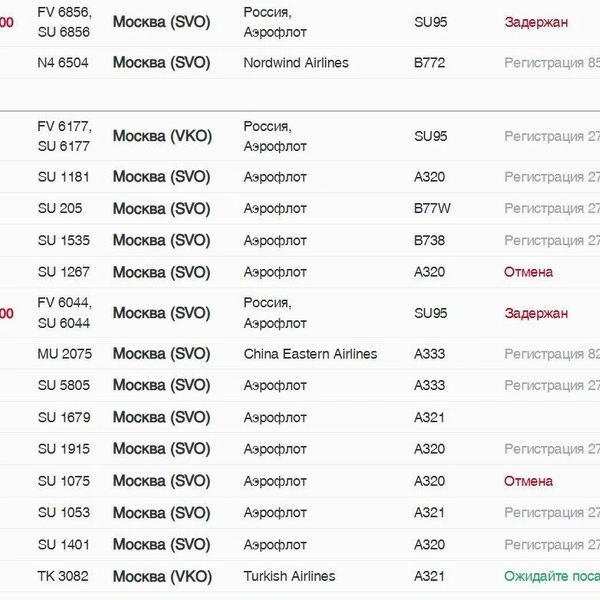Click Ожидайте посадки status for TK 3082

click(552, 576)
